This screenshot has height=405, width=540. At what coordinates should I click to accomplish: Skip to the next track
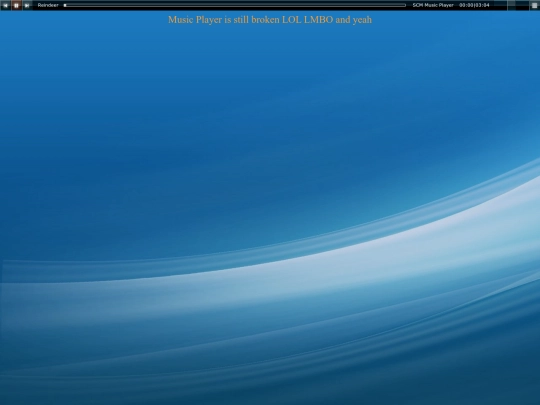pyautogui.click(x=27, y=5)
